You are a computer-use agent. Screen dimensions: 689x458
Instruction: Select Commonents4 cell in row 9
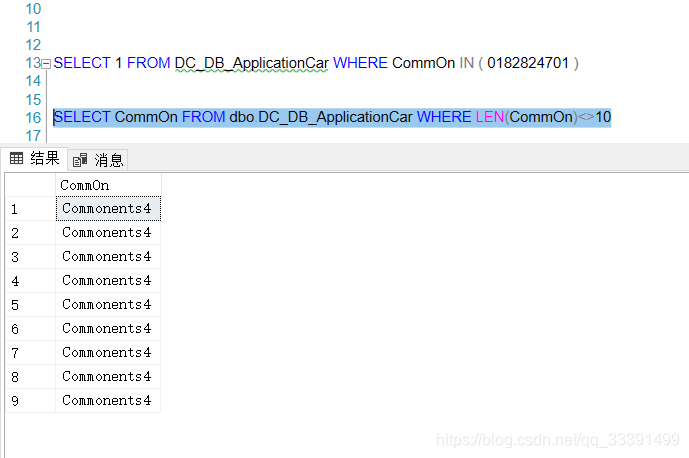[x=108, y=400]
